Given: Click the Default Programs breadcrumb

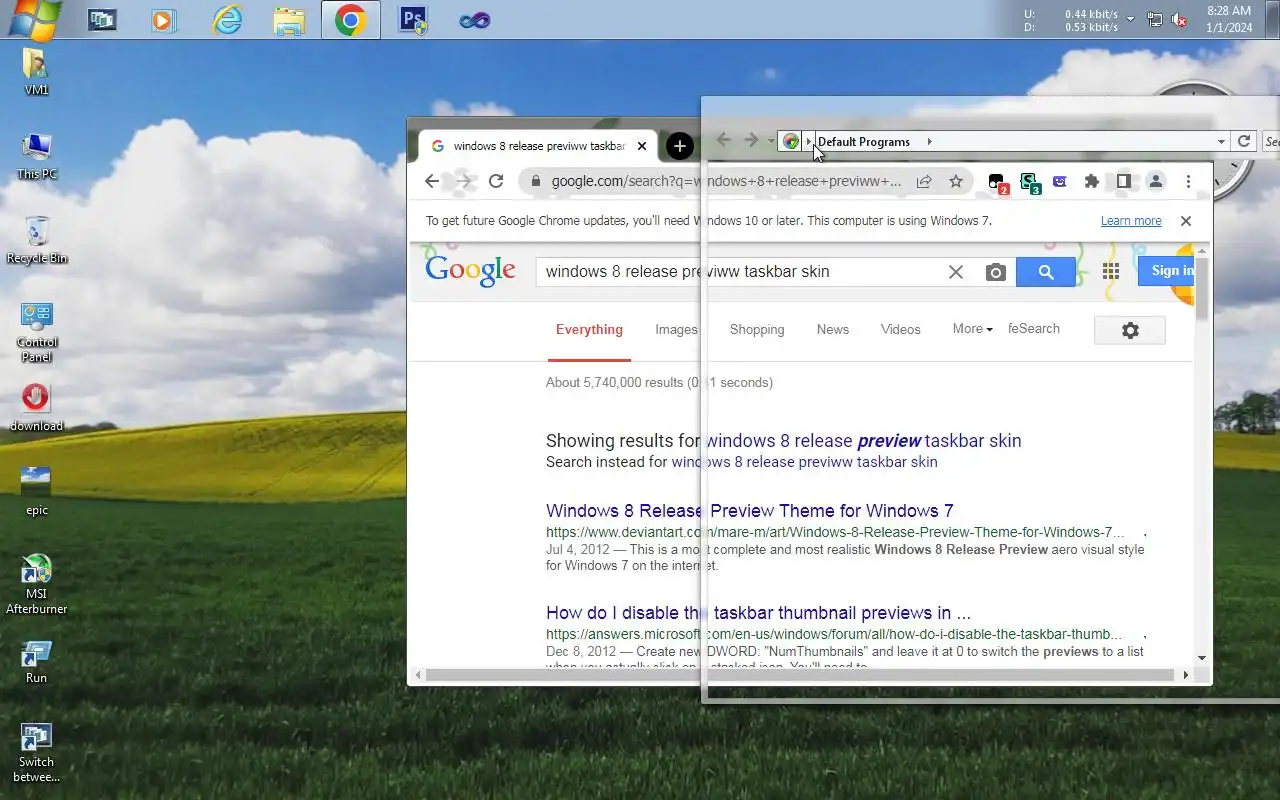Looking at the screenshot, I should 864,142.
